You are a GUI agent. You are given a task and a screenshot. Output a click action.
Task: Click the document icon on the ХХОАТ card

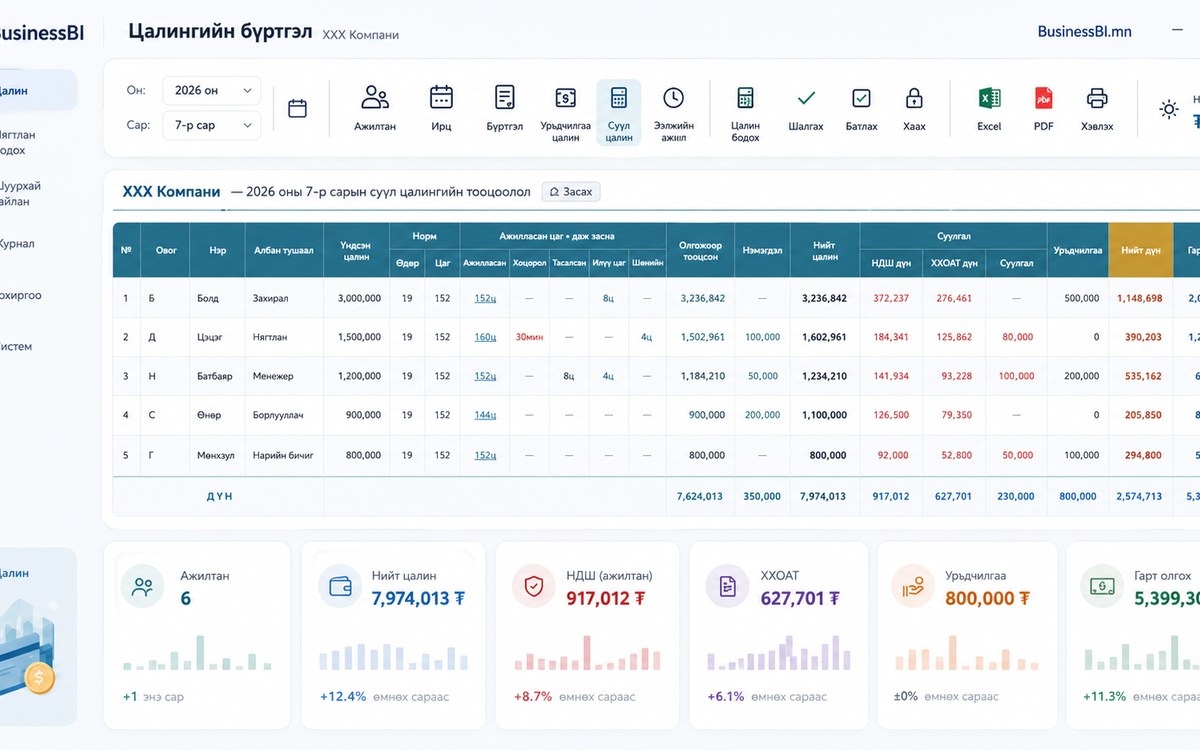[x=727, y=586]
